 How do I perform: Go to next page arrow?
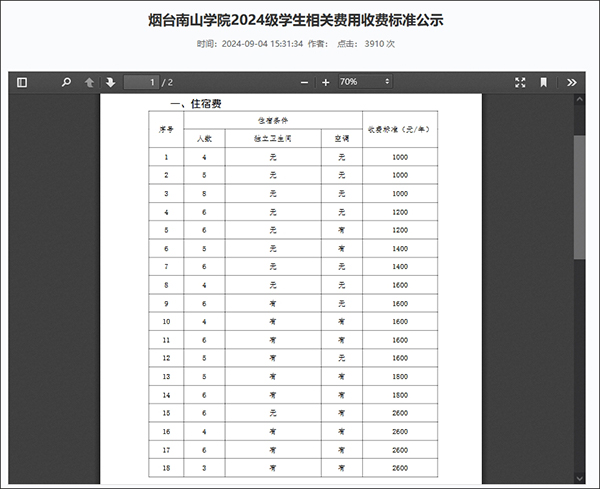[x=111, y=82]
